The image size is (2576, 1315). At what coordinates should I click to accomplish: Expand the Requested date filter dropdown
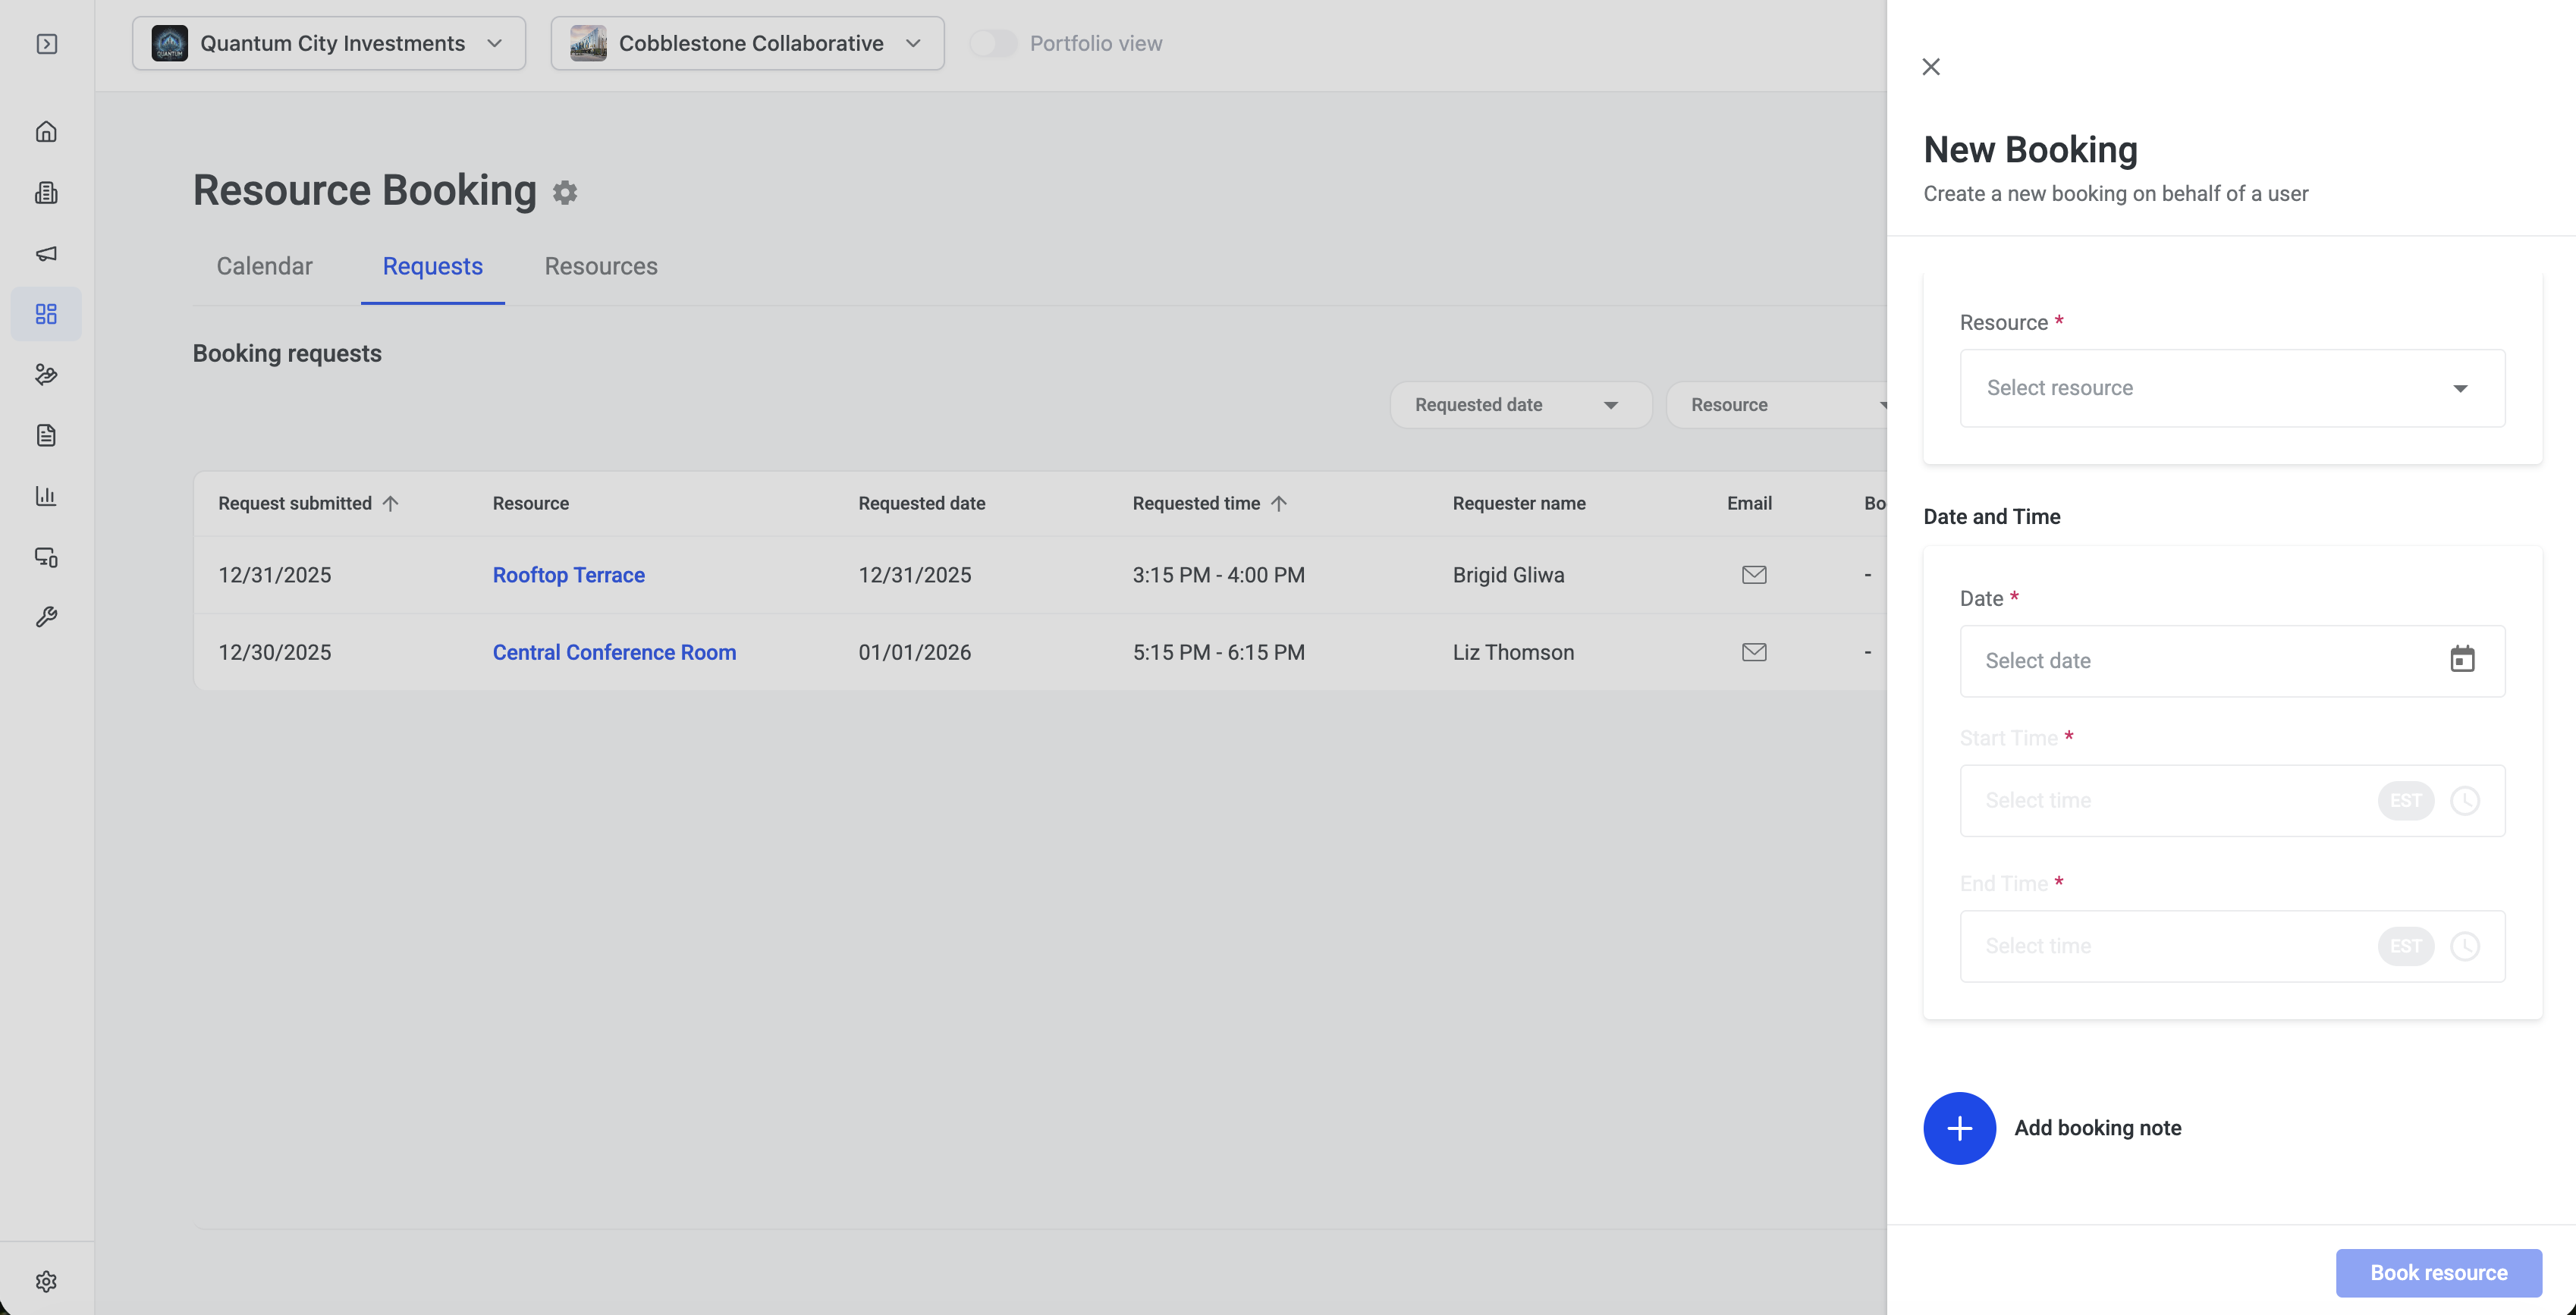tap(1520, 405)
